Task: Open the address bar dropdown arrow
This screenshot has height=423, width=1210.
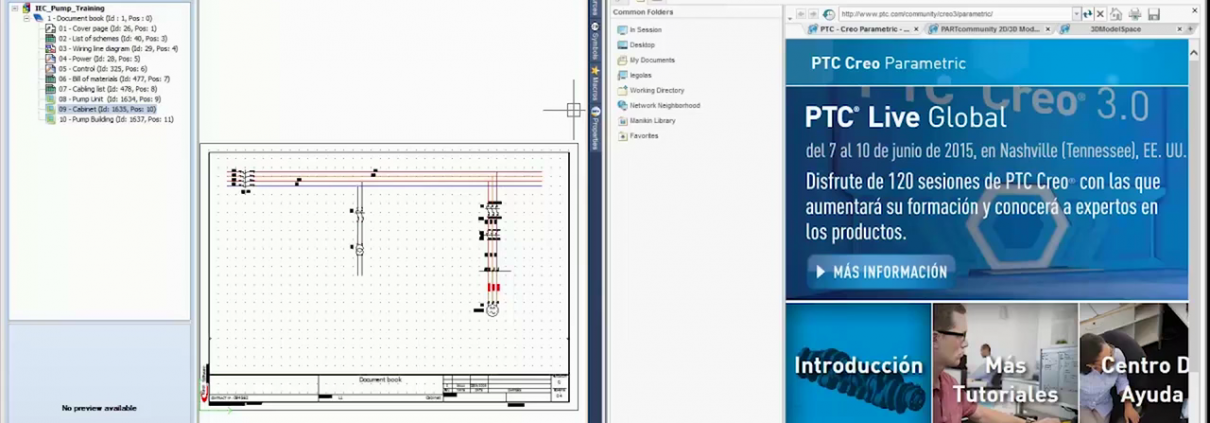Action: (1077, 14)
